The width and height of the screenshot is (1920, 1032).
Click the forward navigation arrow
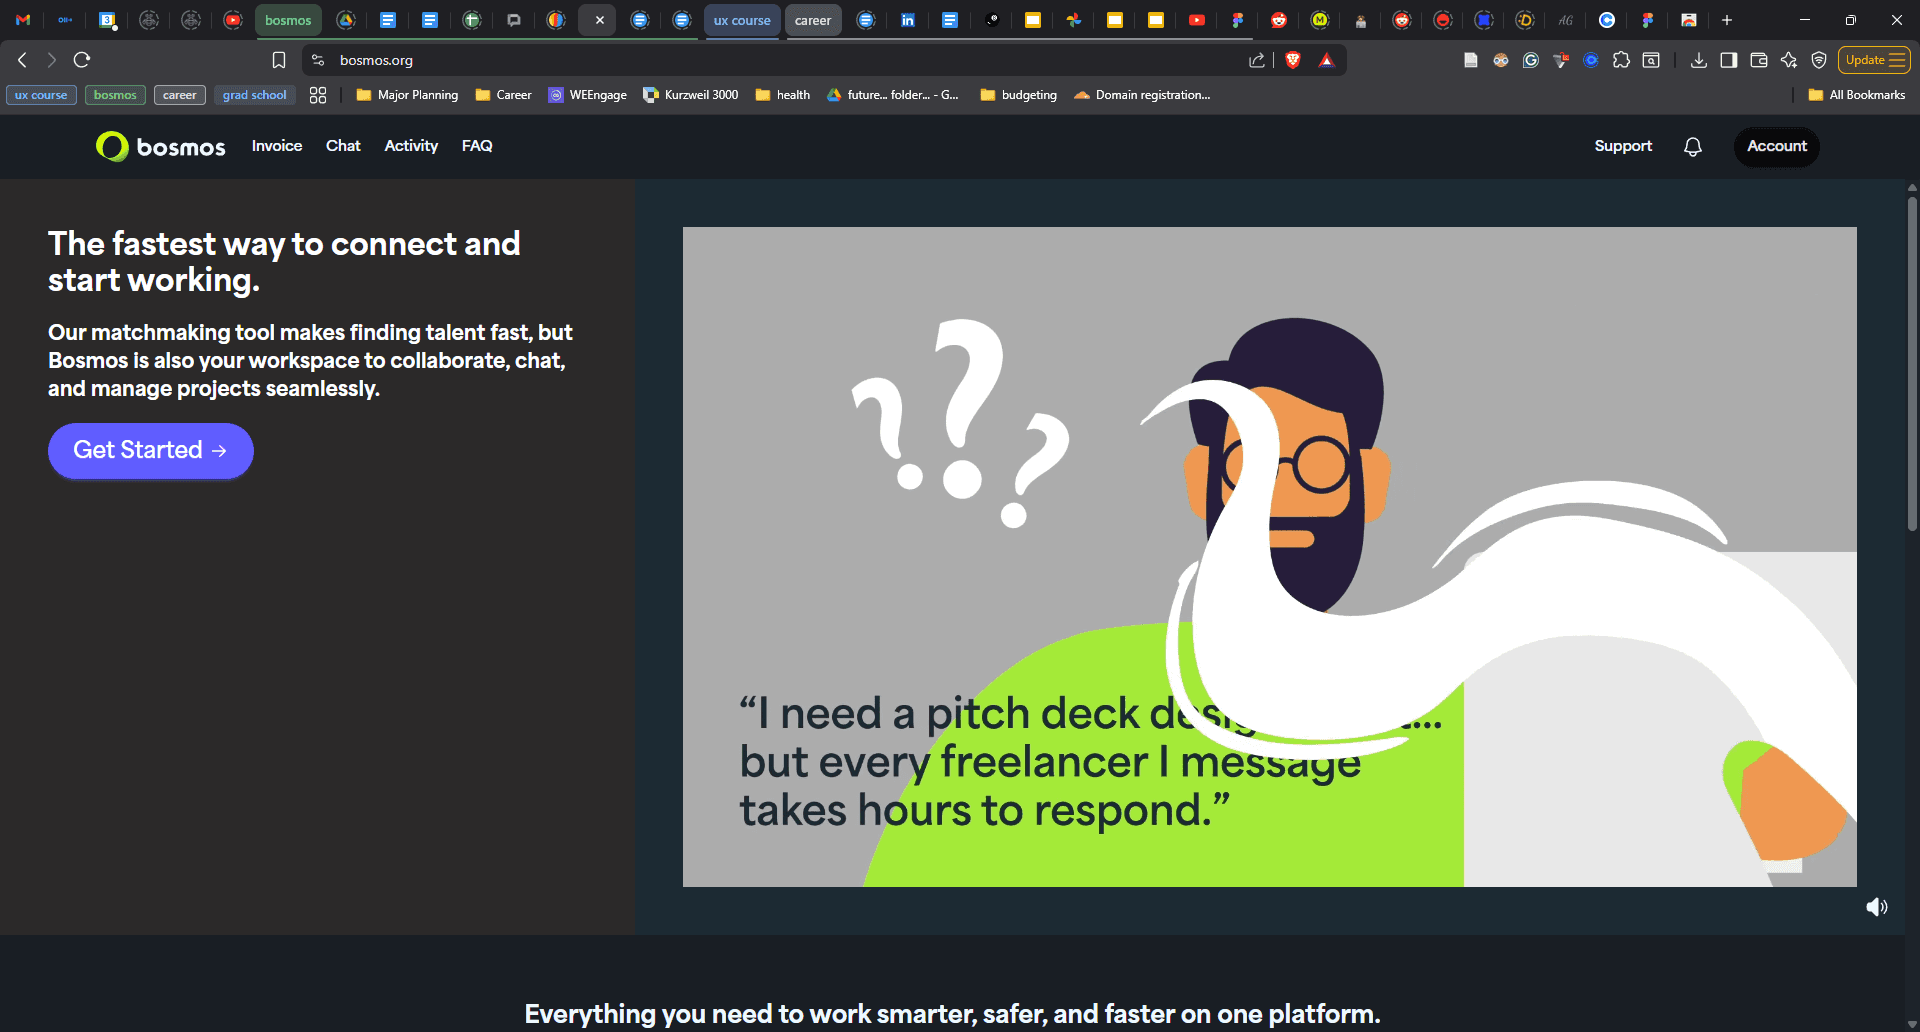click(52, 60)
